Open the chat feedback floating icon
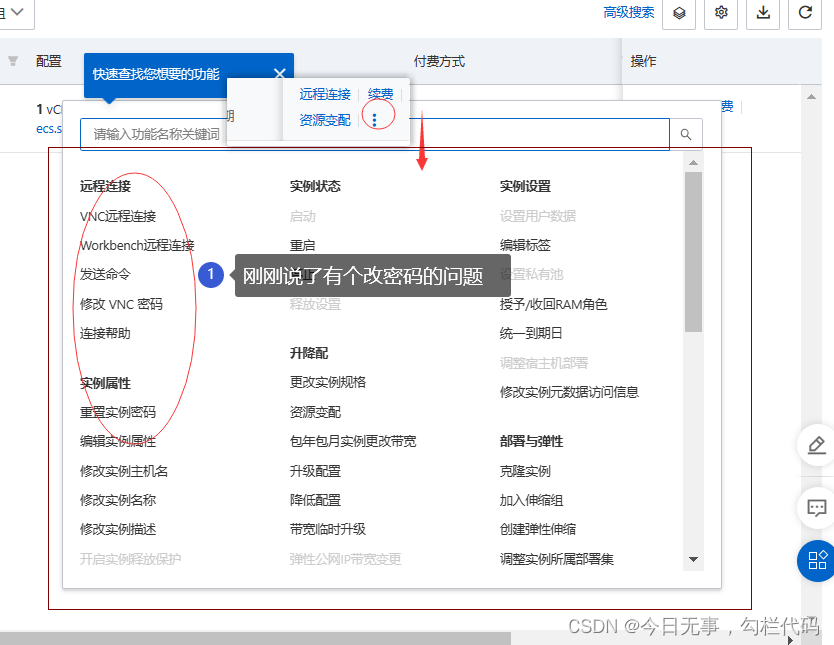 816,508
